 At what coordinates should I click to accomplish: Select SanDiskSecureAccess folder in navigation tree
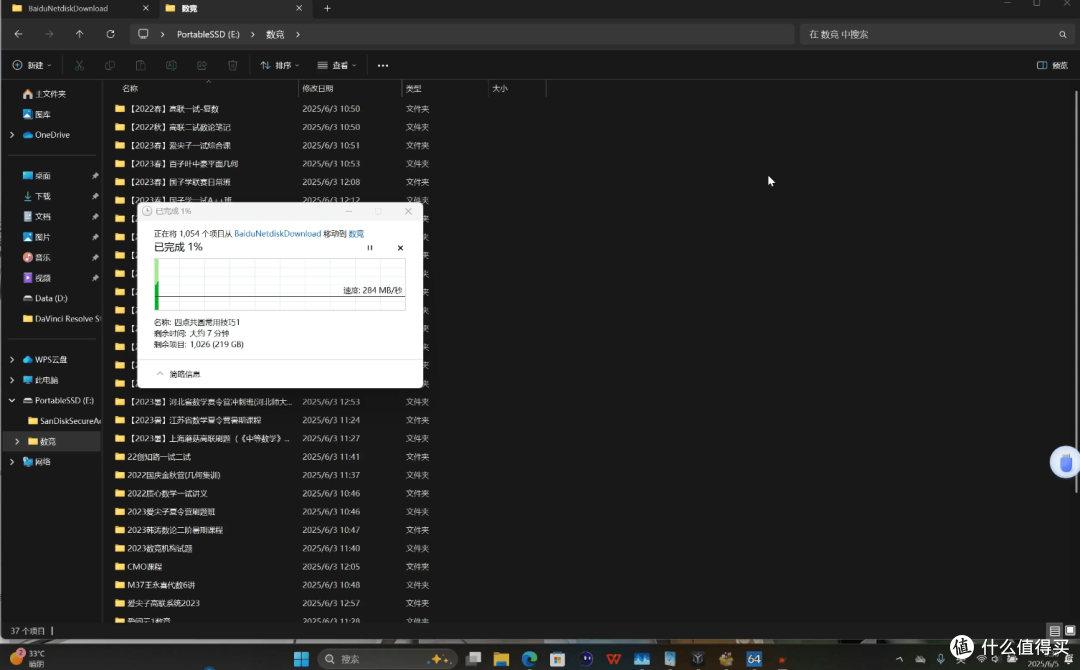coord(63,421)
